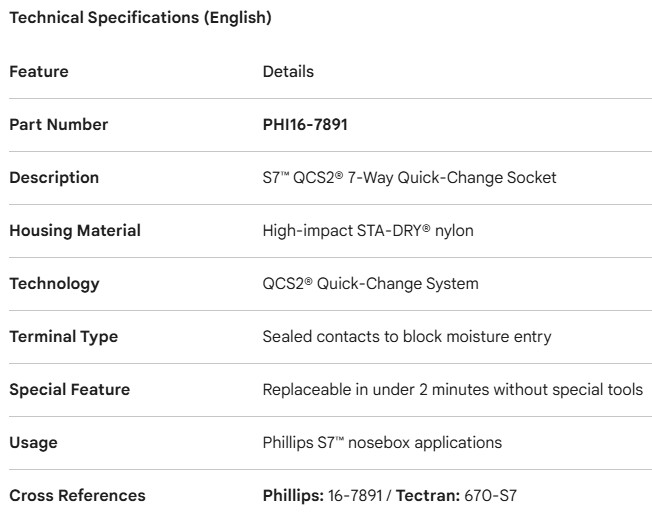Click the Details column header
The image size is (652, 515).
coord(288,72)
